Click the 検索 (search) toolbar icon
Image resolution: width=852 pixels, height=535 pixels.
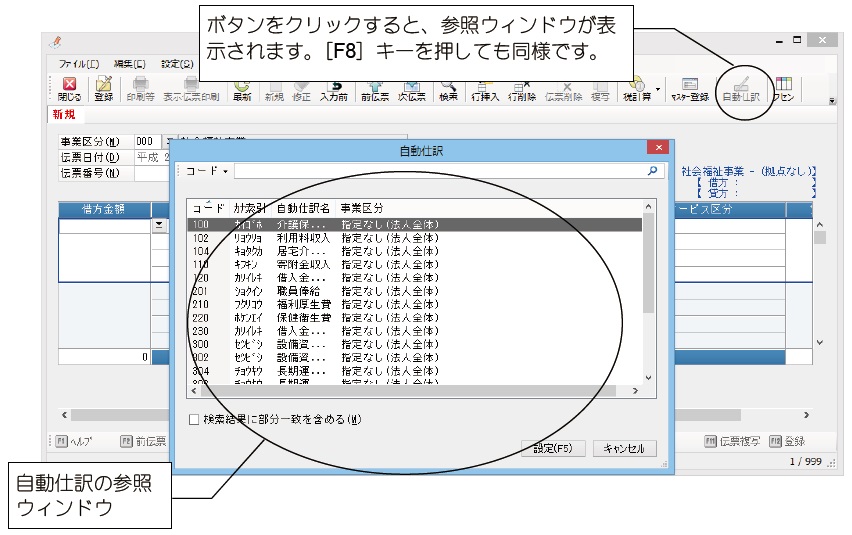pos(447,89)
